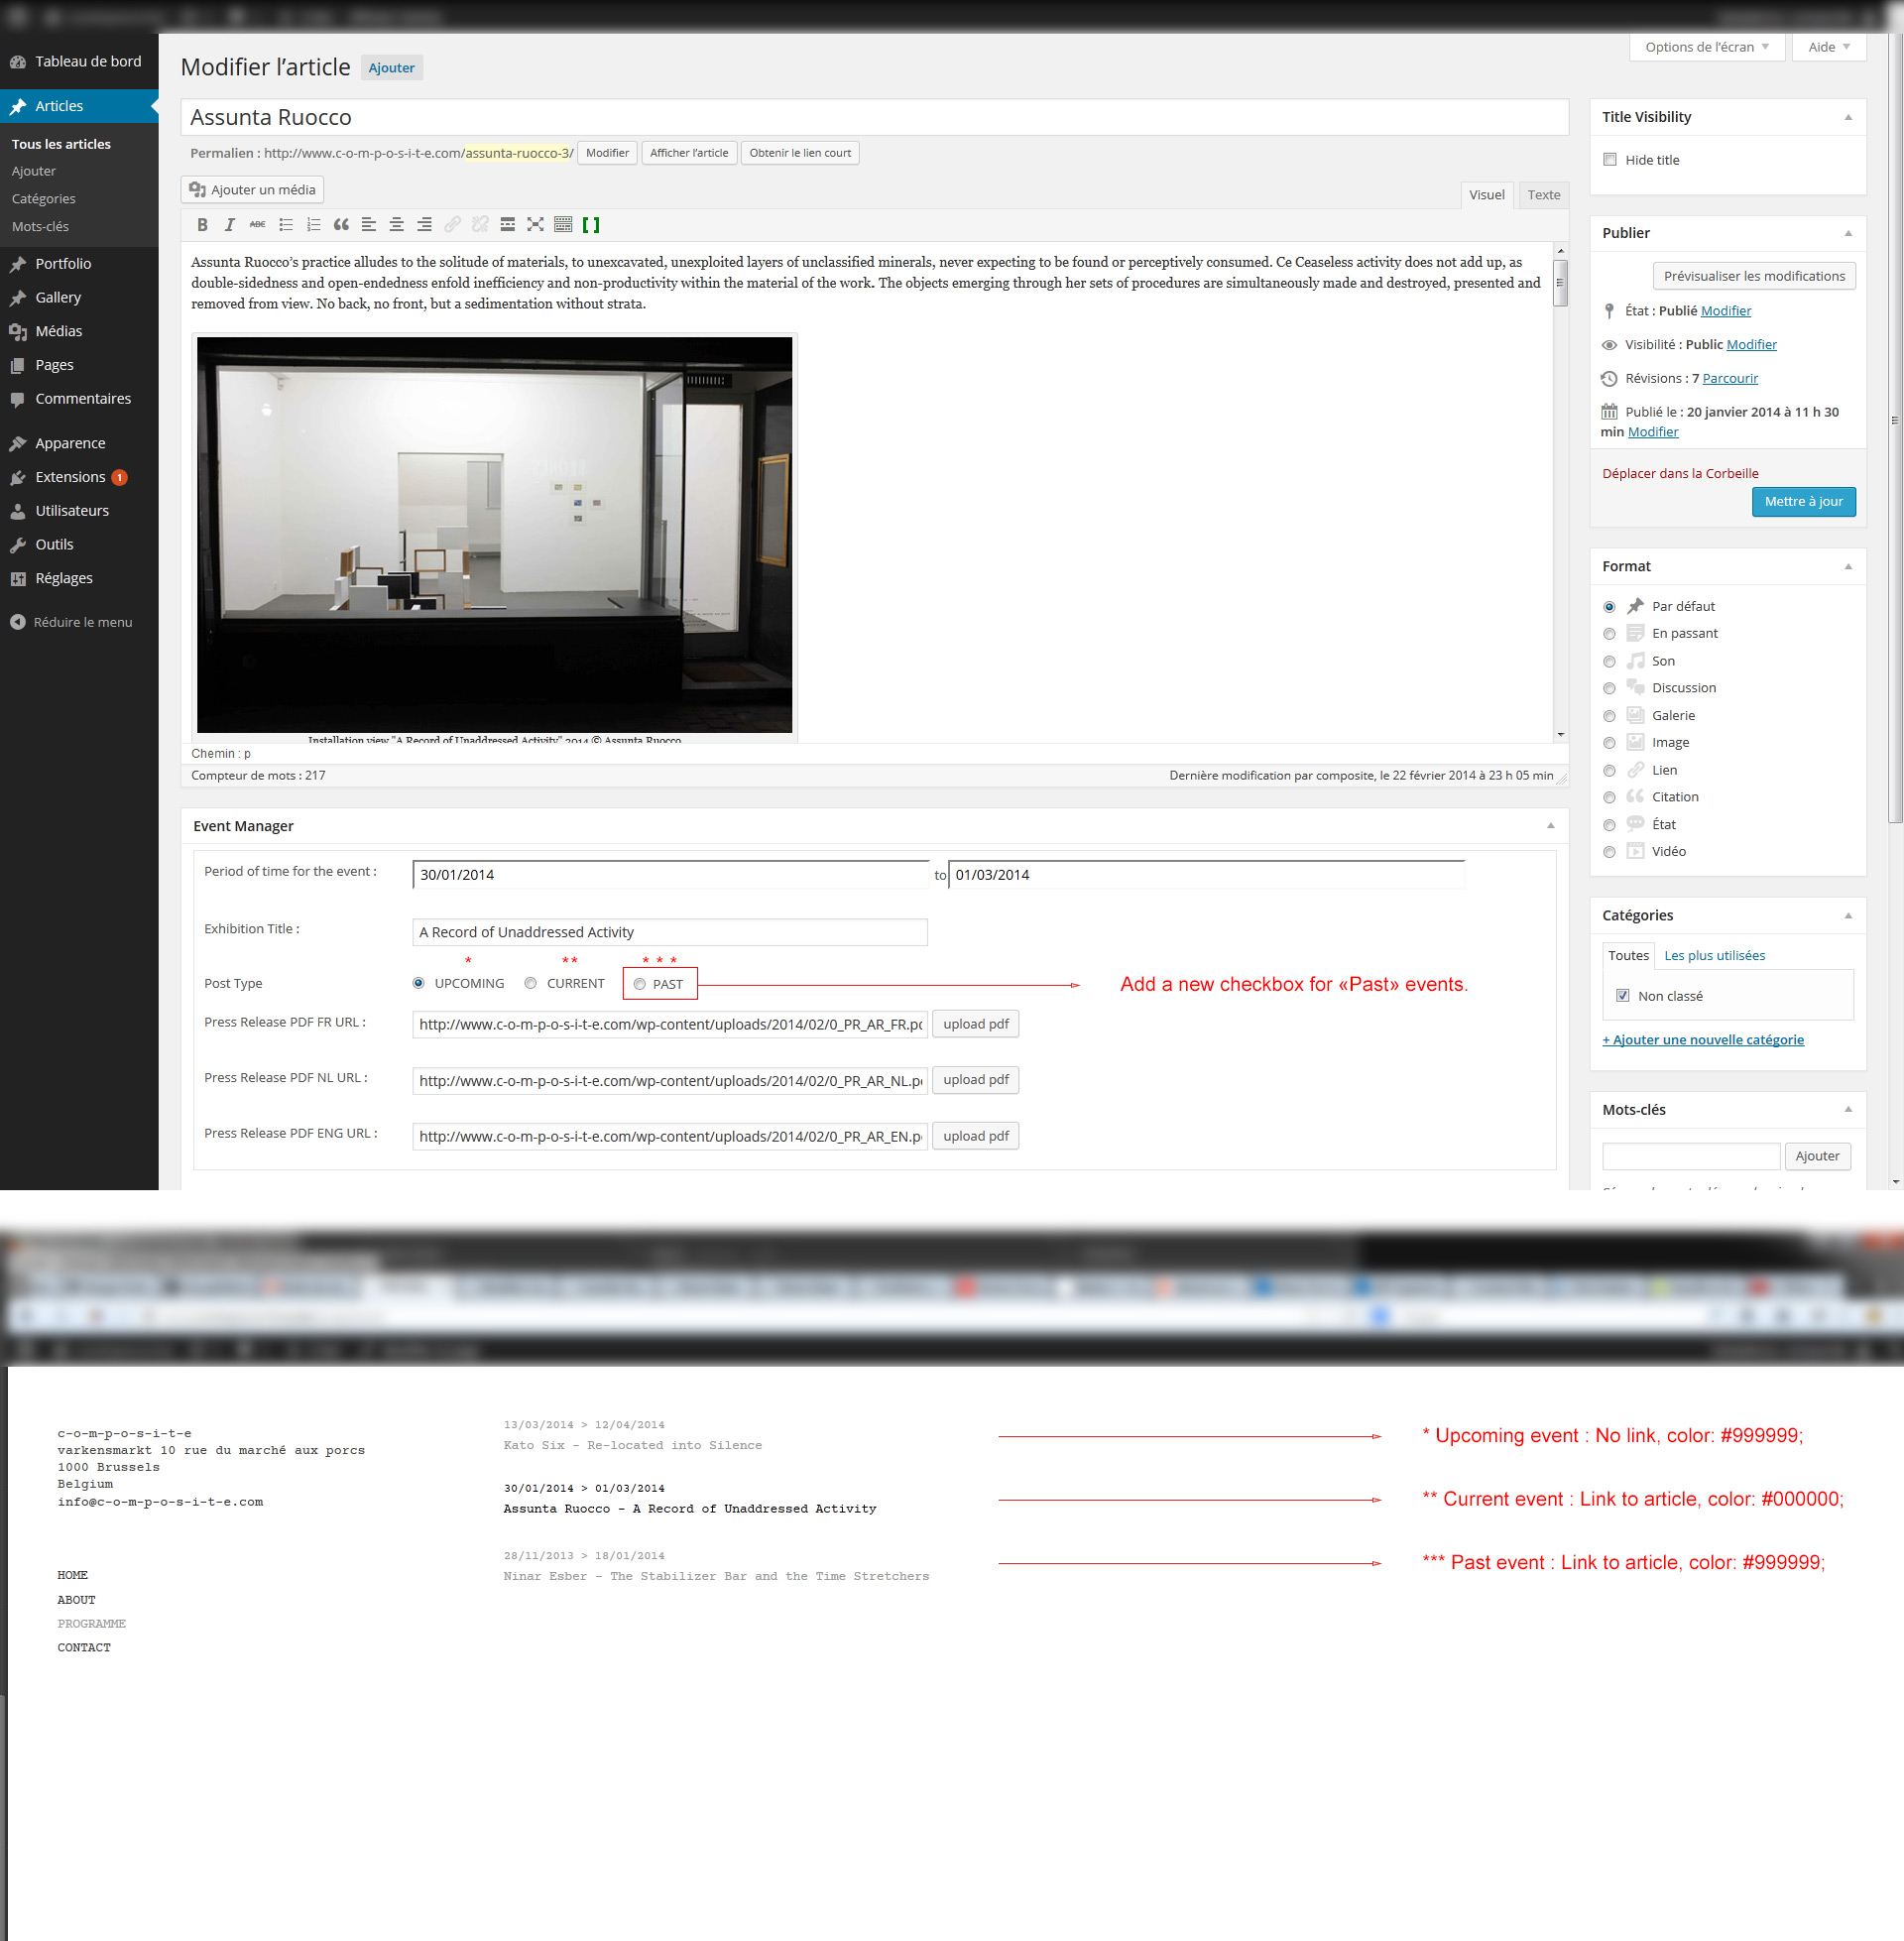The width and height of the screenshot is (1904, 1941).
Task: Apply strikethrough (ABC) formatting
Action: click(257, 224)
